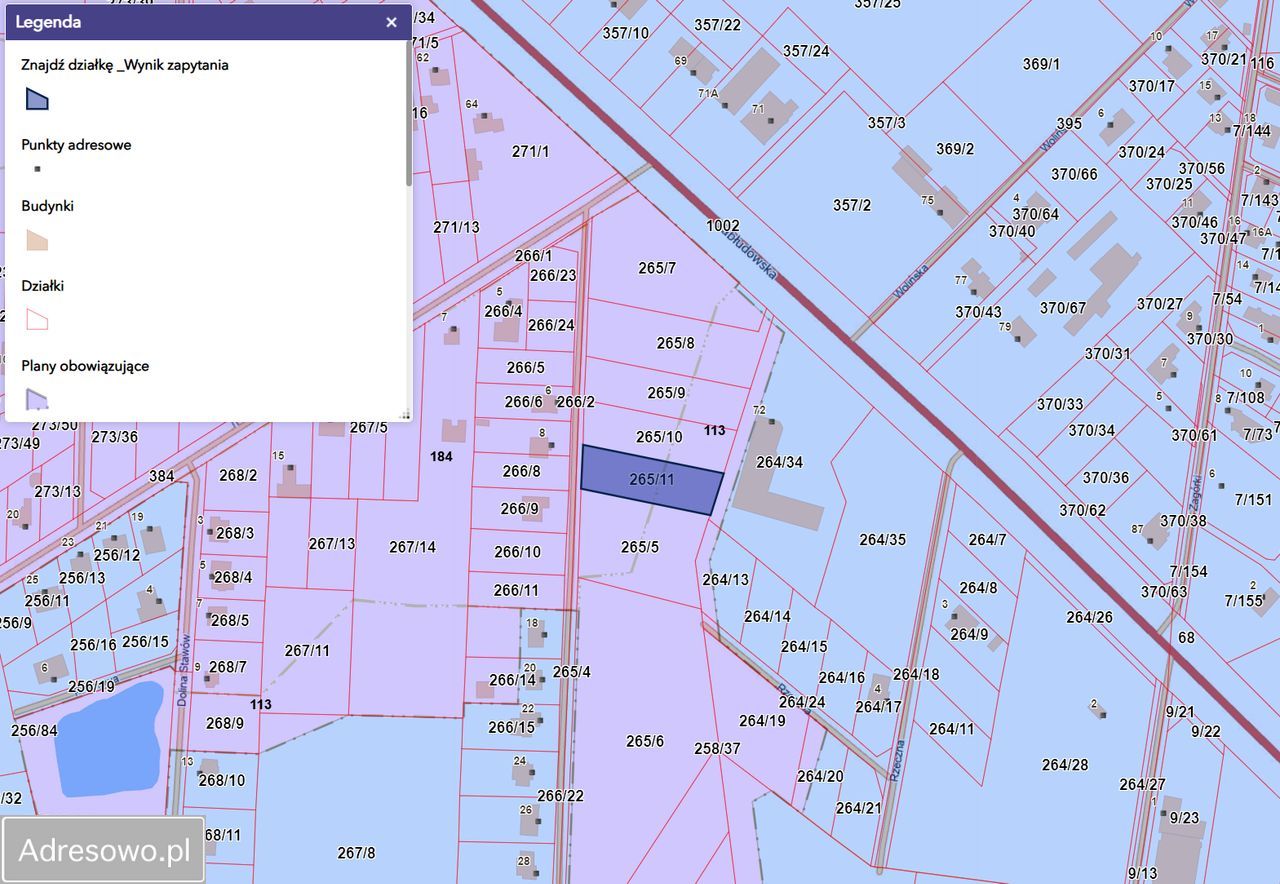Click the Działki legend outline symbol
The width and height of the screenshot is (1280, 884).
coord(37,320)
